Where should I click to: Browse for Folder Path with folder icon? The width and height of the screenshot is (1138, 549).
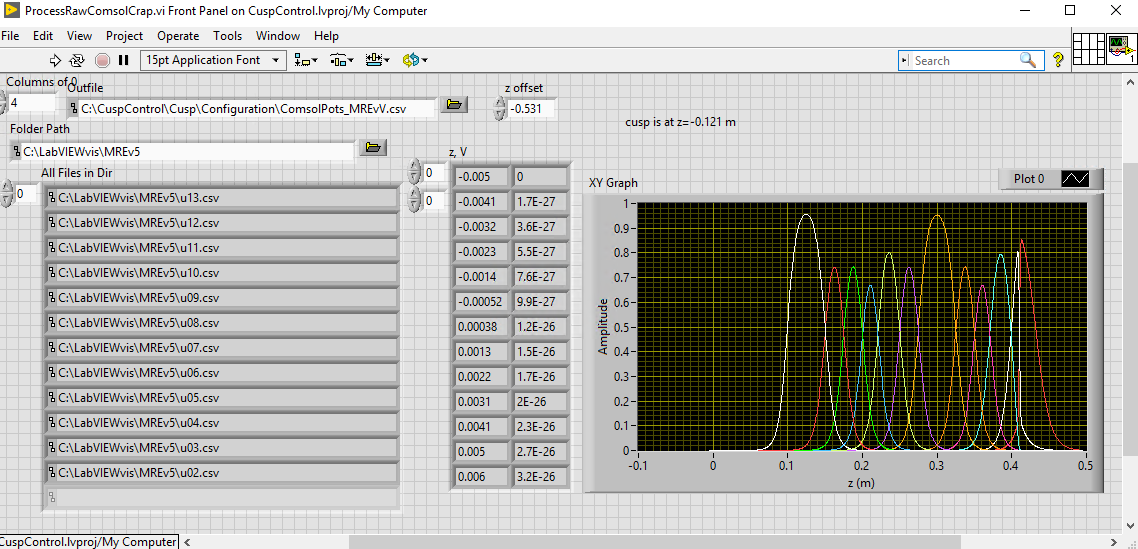tap(372, 149)
